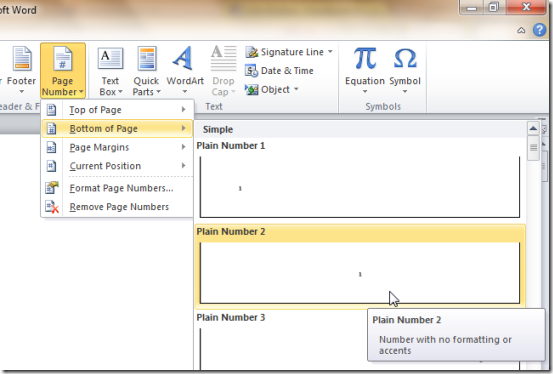
Task: Choose Format Page Numbers...
Action: (x=117, y=188)
